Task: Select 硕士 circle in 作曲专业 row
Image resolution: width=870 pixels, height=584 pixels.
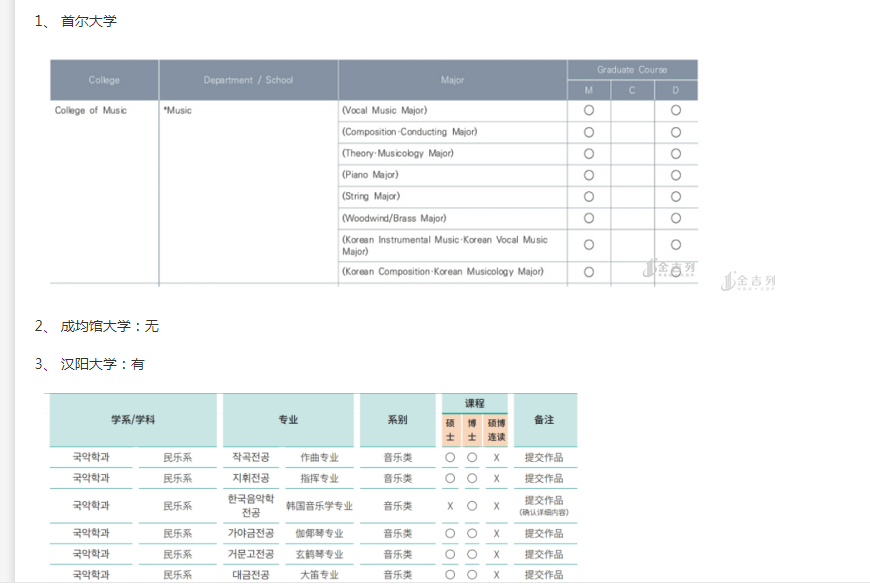Action: coord(450,457)
